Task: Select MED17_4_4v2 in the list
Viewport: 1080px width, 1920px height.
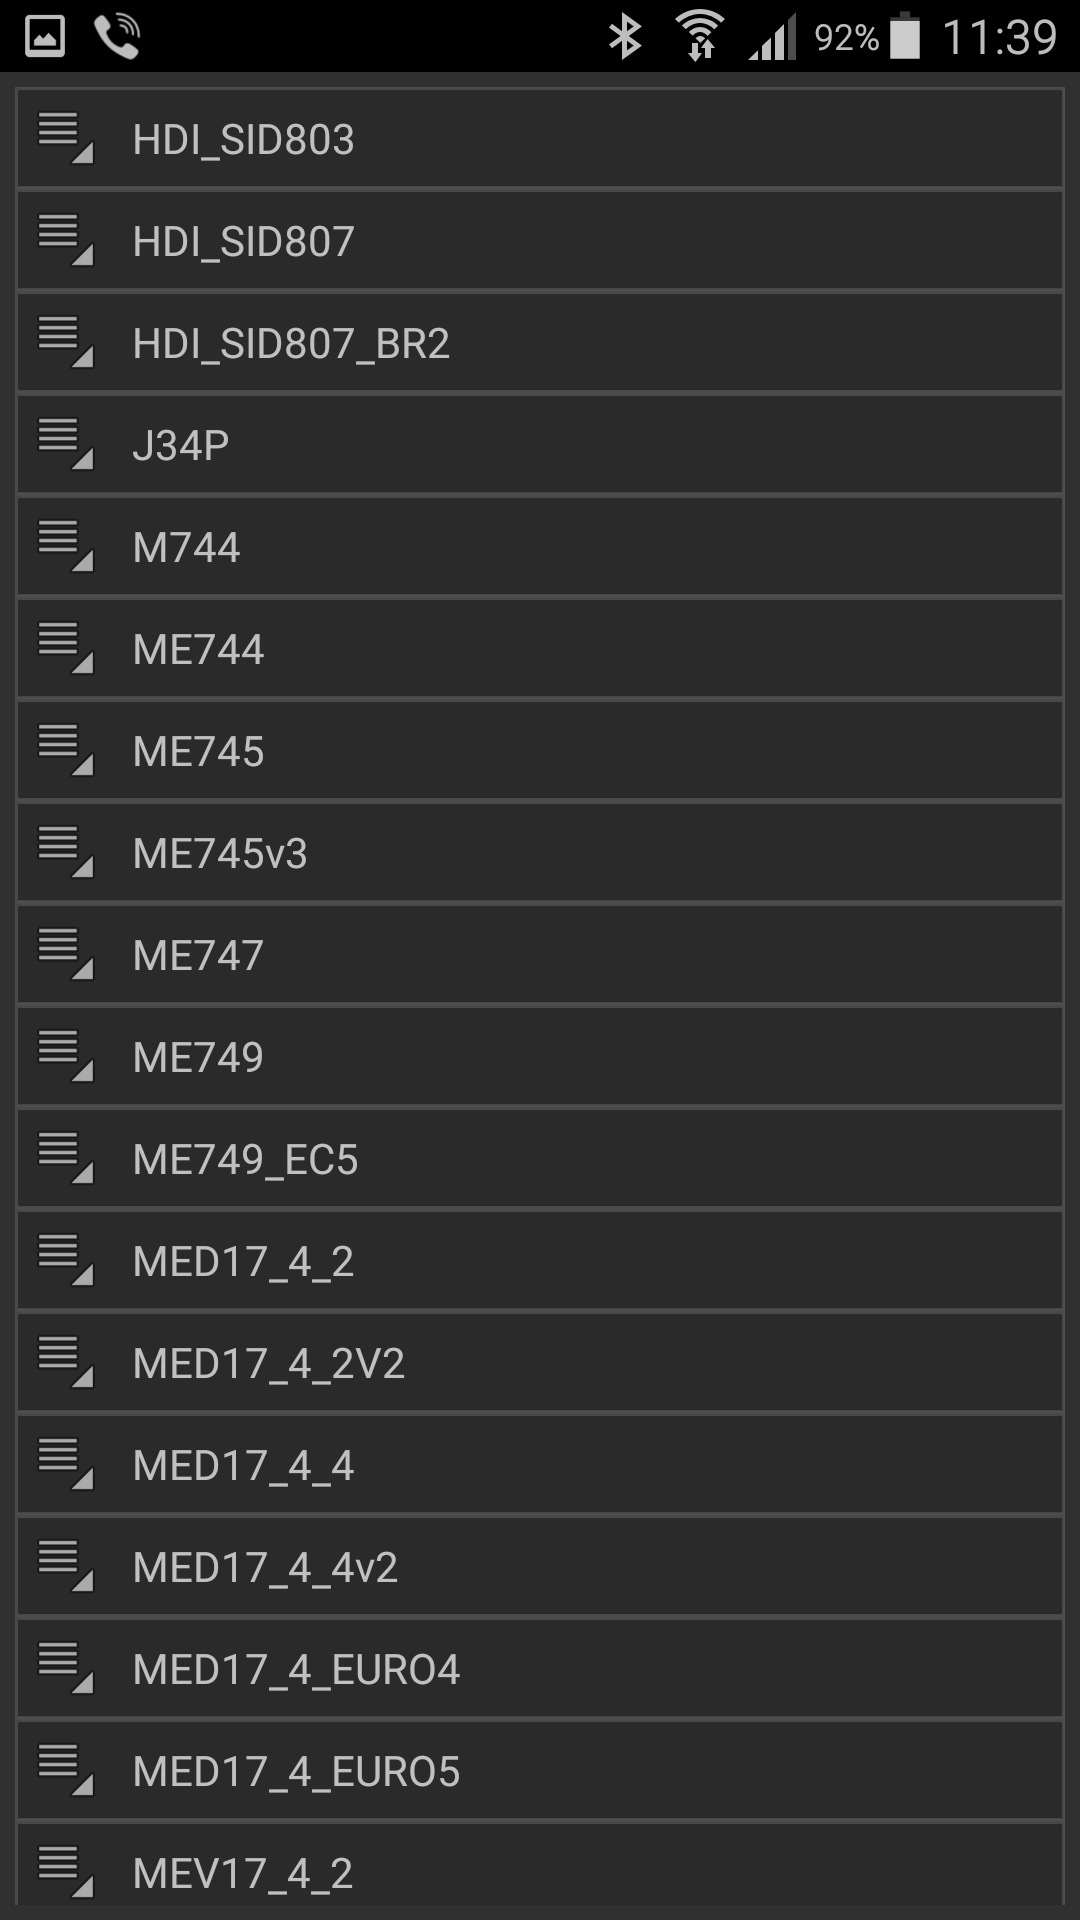Action: (540, 1567)
